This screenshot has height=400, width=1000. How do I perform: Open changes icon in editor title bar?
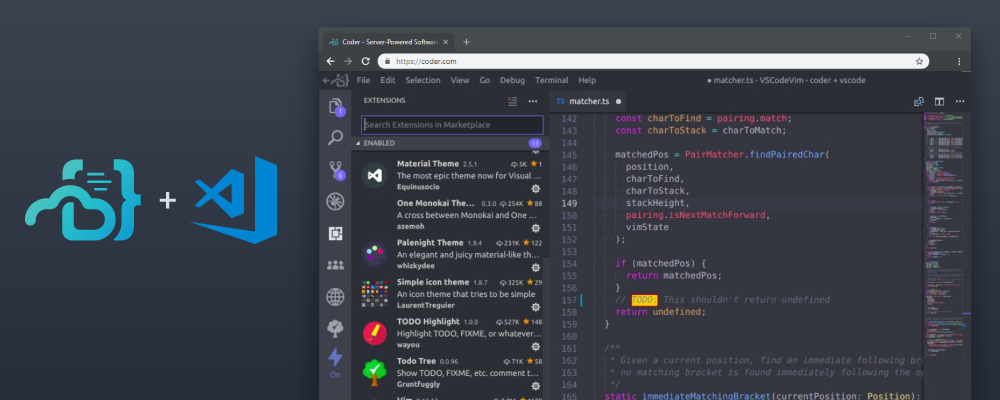919,101
